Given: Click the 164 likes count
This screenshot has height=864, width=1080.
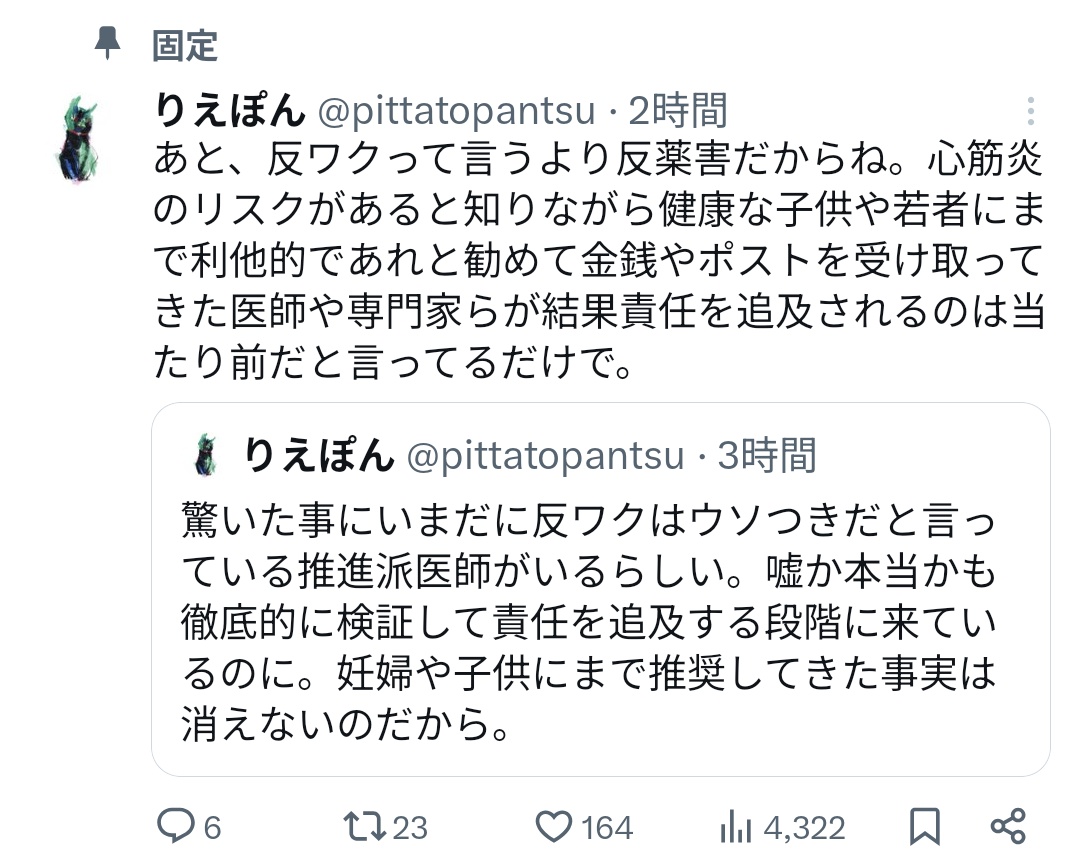Looking at the screenshot, I should (x=607, y=828).
